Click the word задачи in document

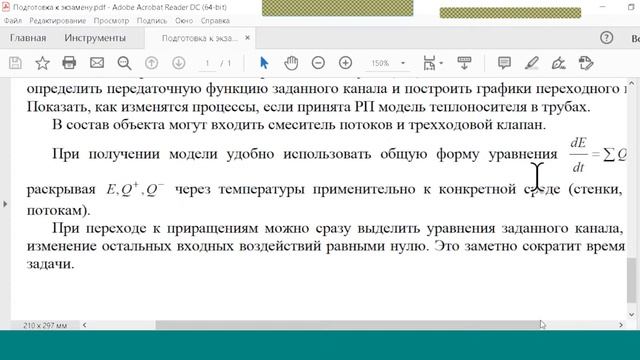[x=49, y=264]
